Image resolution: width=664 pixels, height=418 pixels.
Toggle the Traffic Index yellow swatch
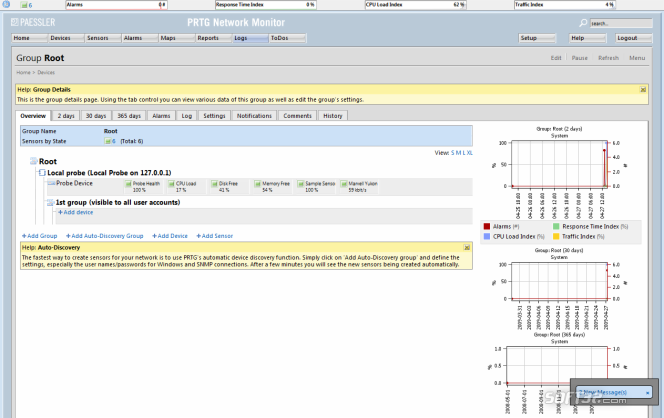(556, 236)
